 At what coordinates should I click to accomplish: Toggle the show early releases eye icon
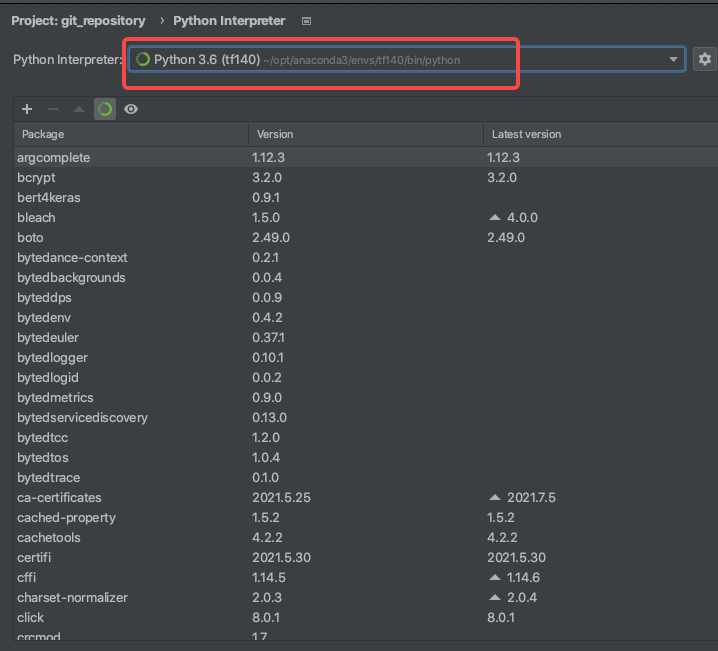(131, 109)
